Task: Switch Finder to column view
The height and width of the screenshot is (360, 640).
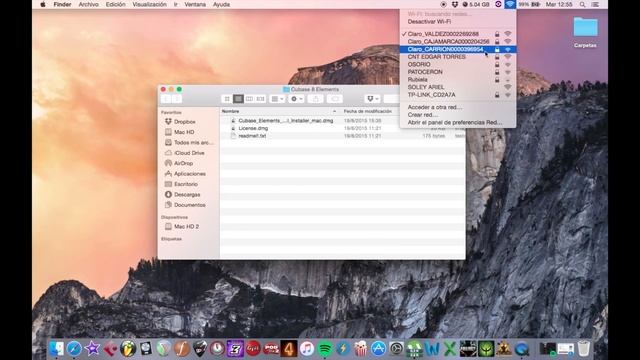Action: [x=249, y=99]
